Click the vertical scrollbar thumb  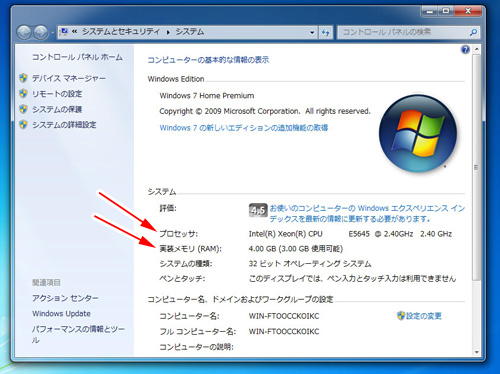[x=477, y=167]
